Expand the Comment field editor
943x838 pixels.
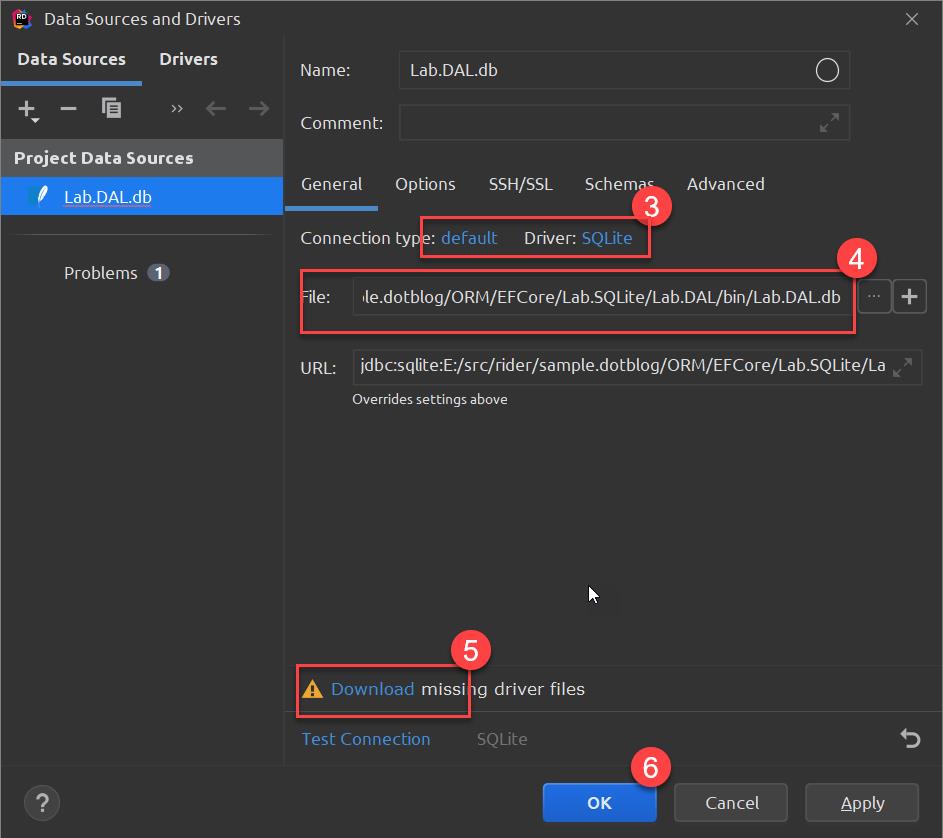pos(828,123)
